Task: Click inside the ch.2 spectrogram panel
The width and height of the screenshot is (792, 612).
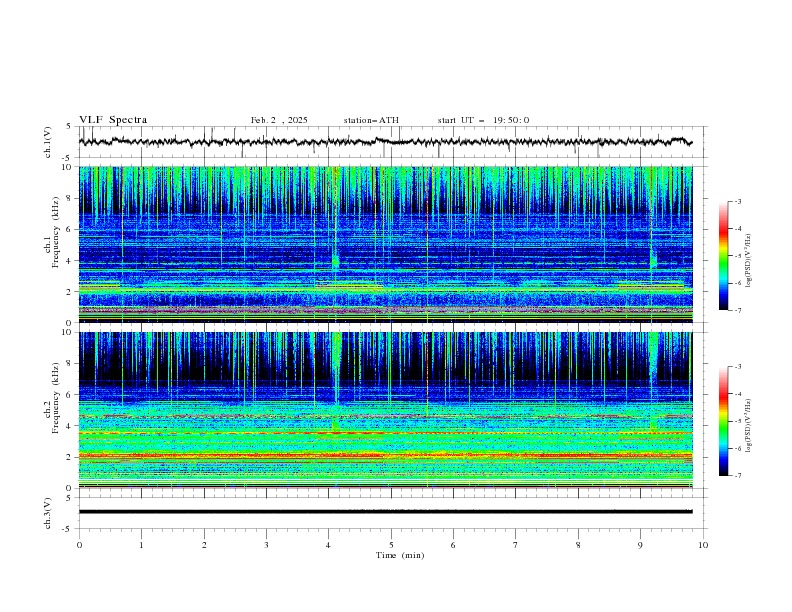Action: (x=385, y=410)
